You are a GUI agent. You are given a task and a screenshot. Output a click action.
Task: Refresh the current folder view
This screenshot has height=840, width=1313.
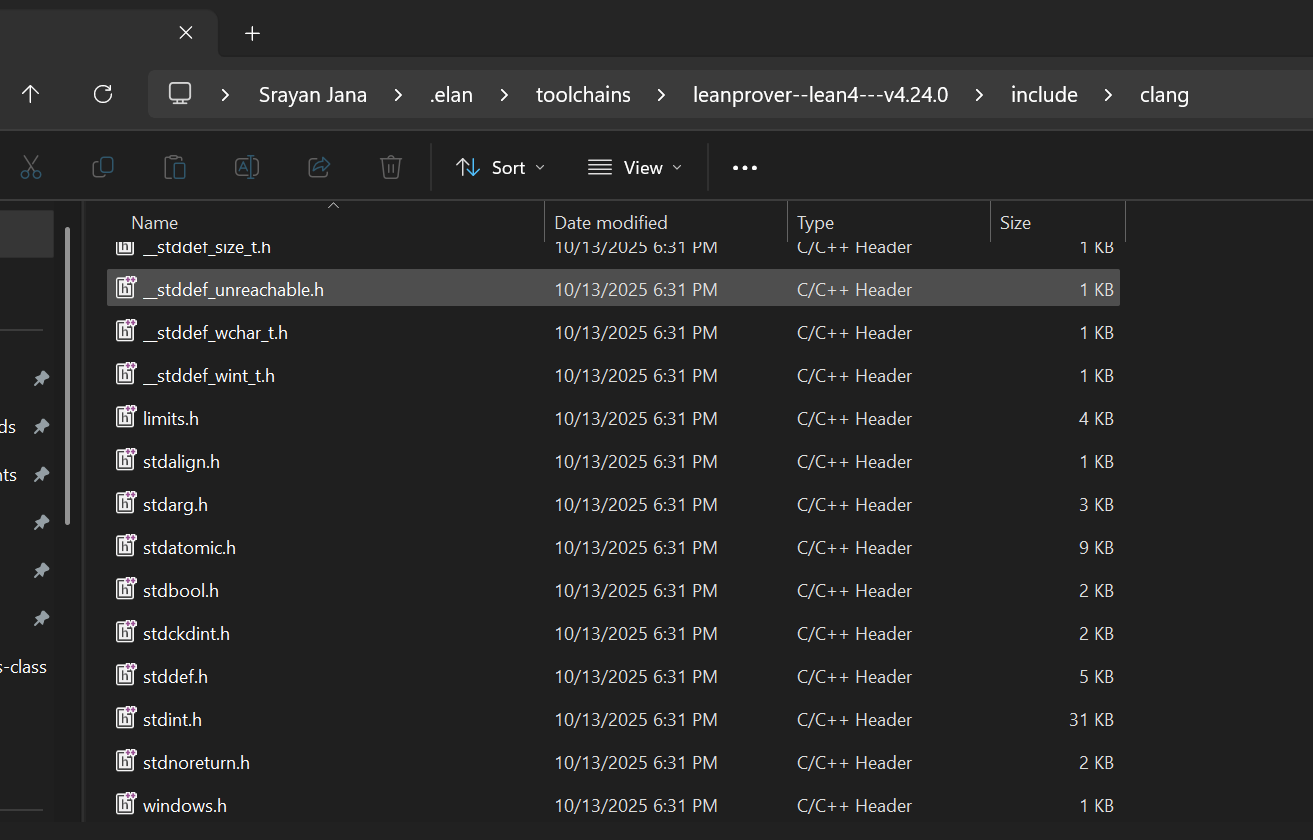pyautogui.click(x=102, y=94)
